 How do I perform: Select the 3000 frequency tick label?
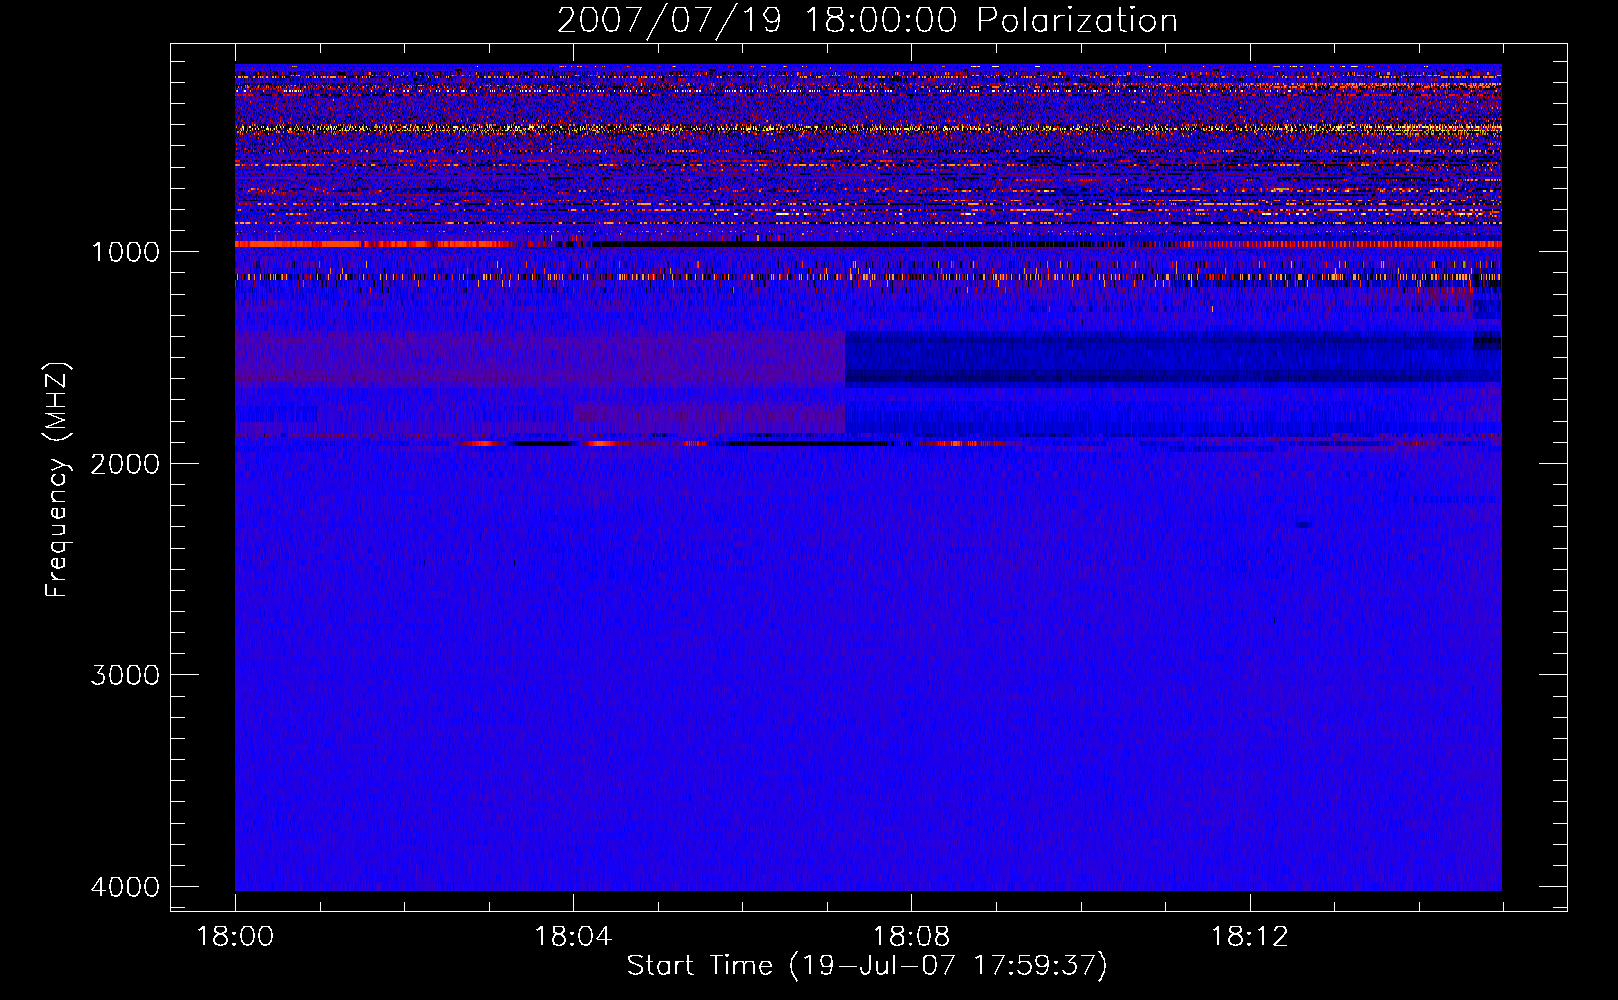click(125, 675)
